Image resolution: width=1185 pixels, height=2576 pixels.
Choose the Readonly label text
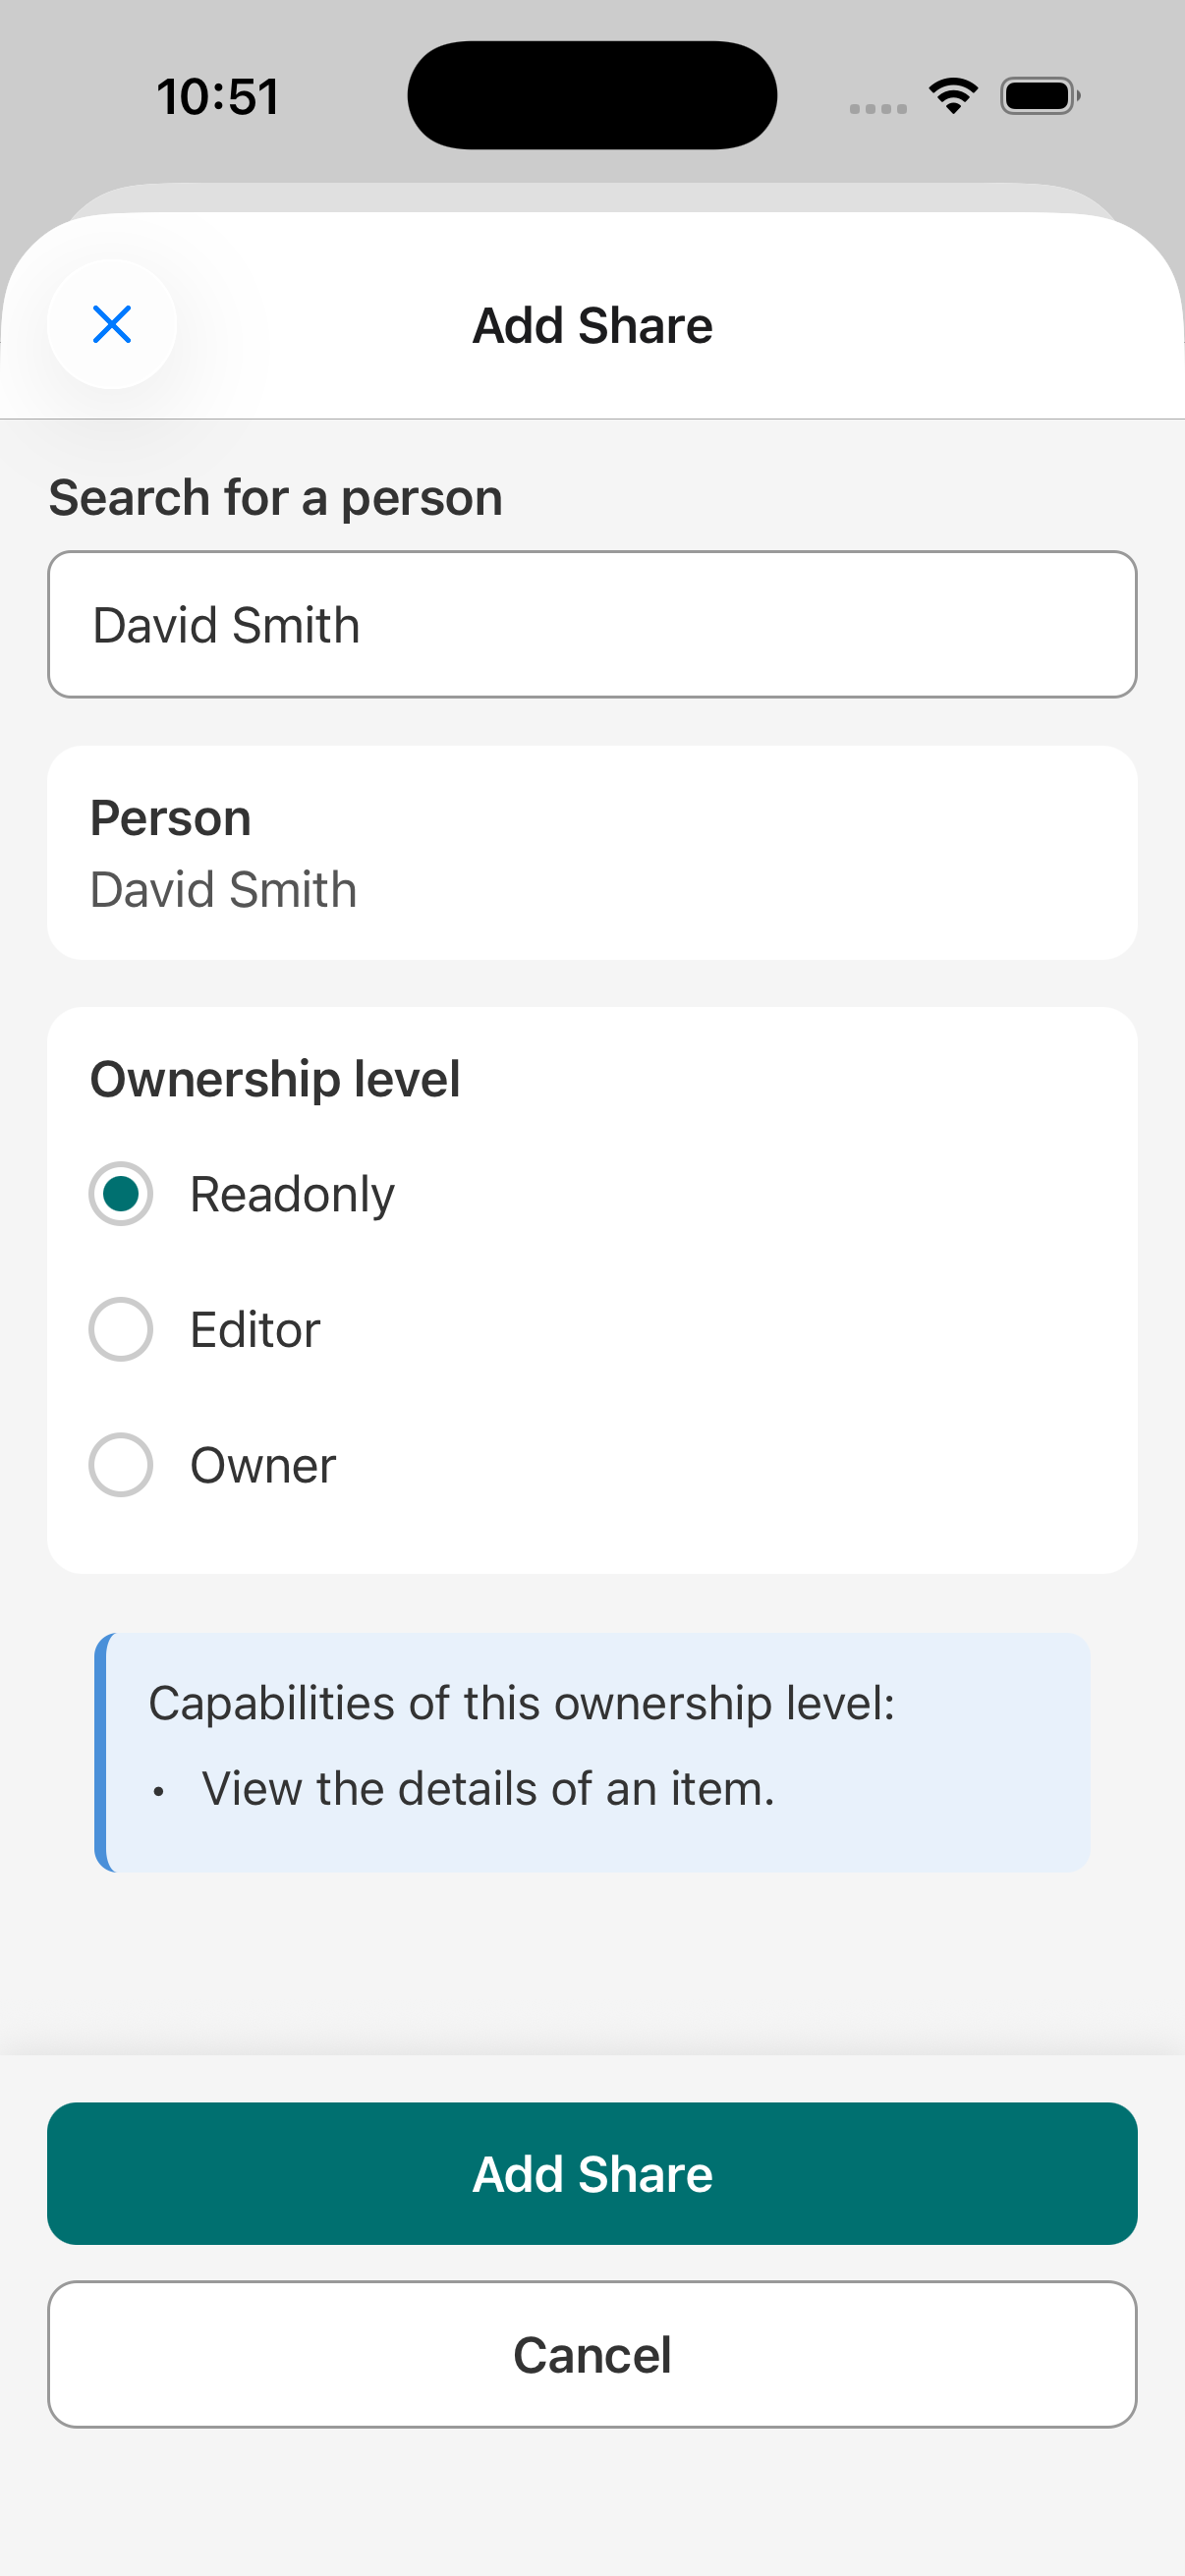pyautogui.click(x=292, y=1195)
